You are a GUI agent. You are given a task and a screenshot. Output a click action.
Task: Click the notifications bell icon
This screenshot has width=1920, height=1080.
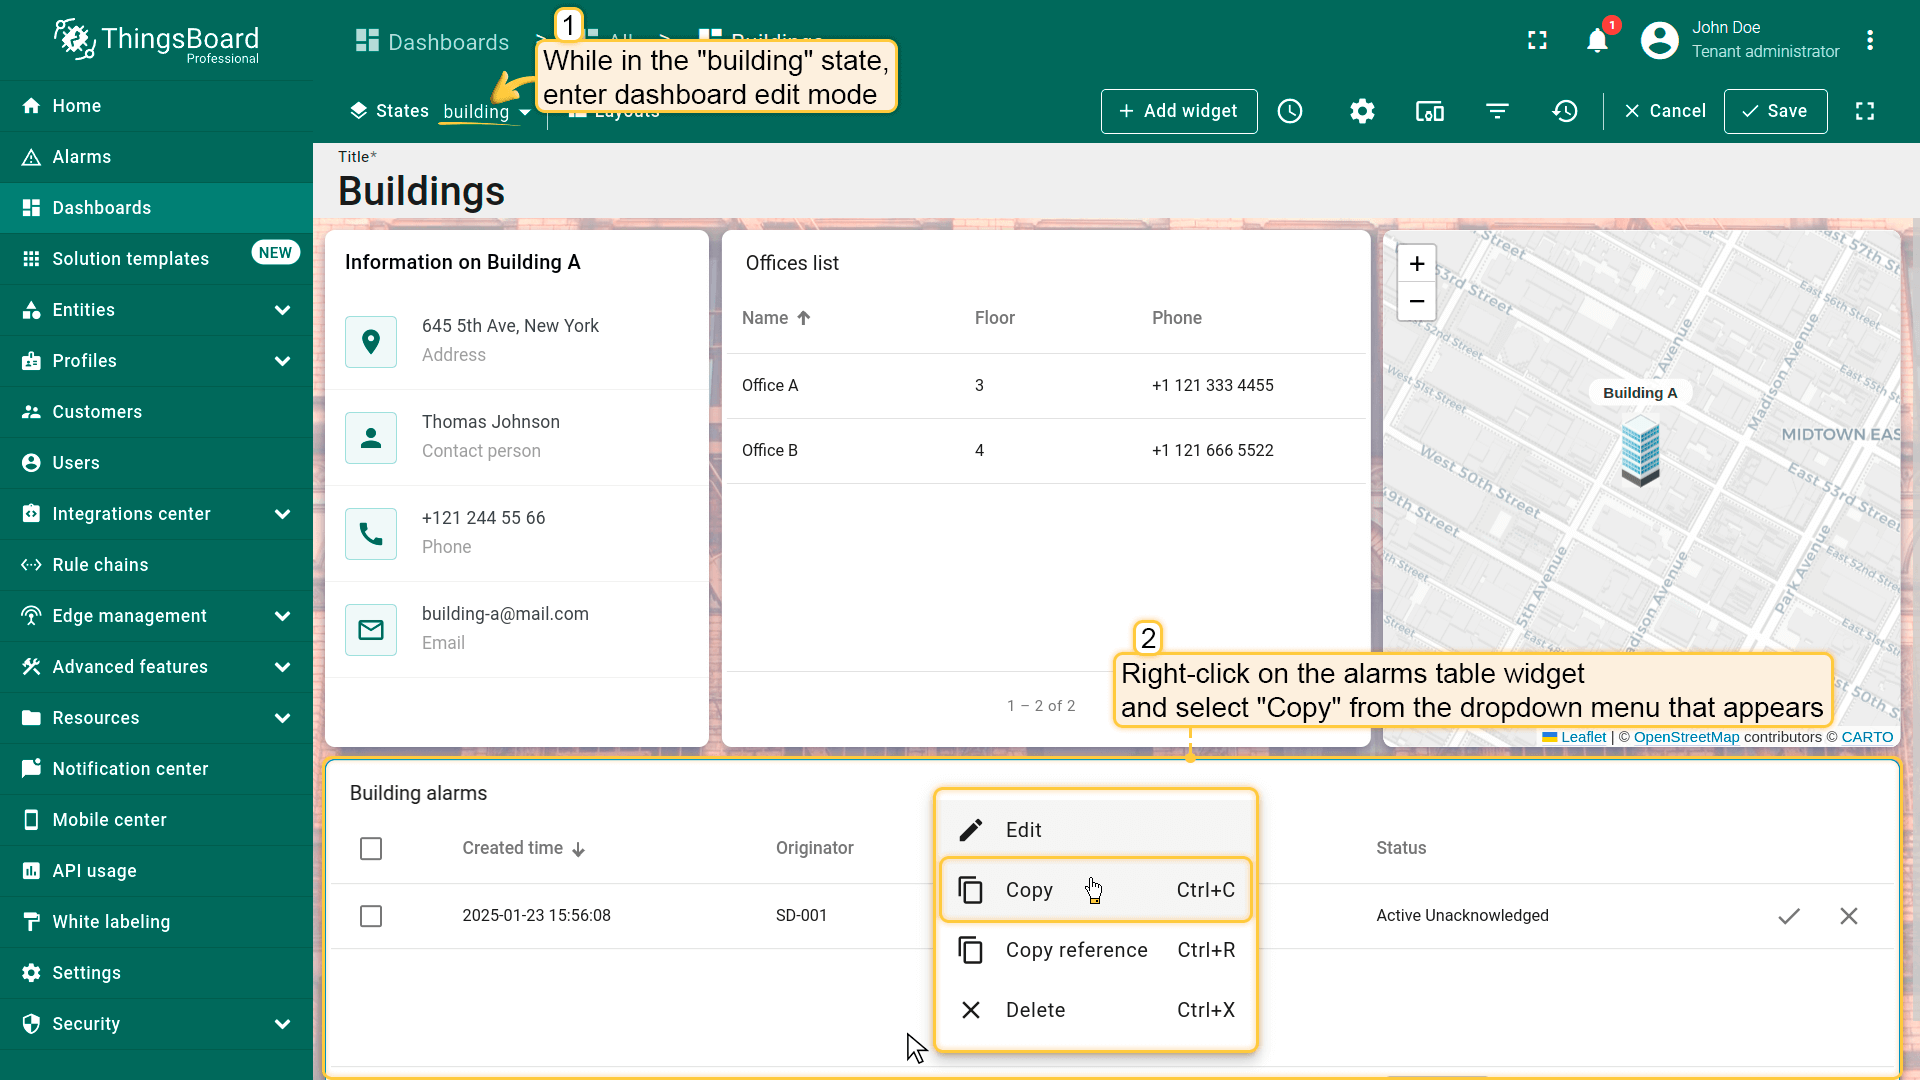[1597, 41]
